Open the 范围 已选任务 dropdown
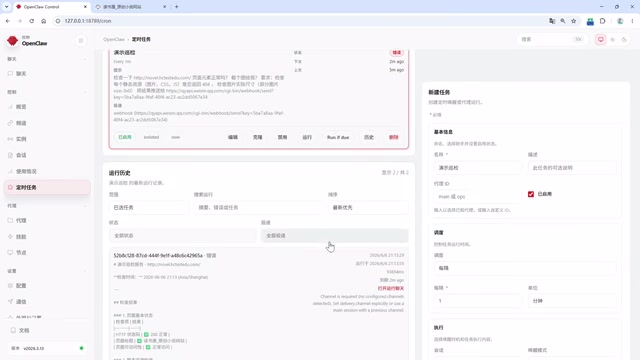The height and width of the screenshot is (360, 640). pyautogui.click(x=149, y=207)
